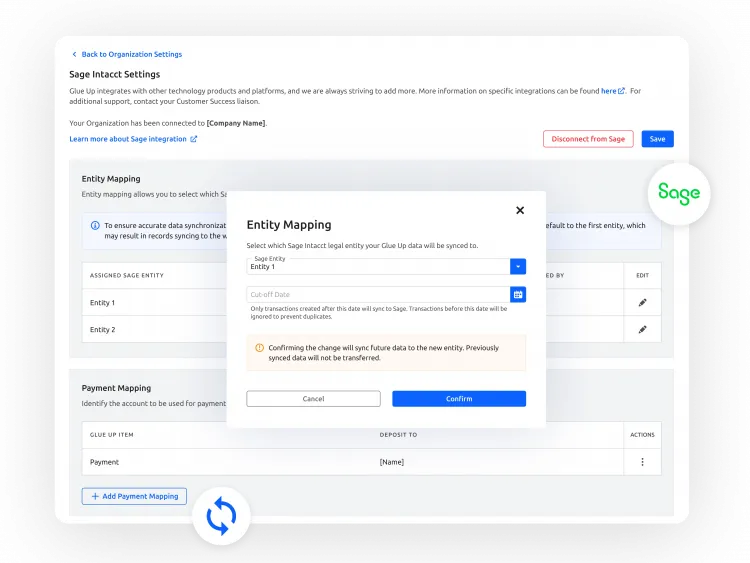Viewport: 750px width, 563px height.
Task: Go back to Organization Settings
Action: tap(127, 54)
